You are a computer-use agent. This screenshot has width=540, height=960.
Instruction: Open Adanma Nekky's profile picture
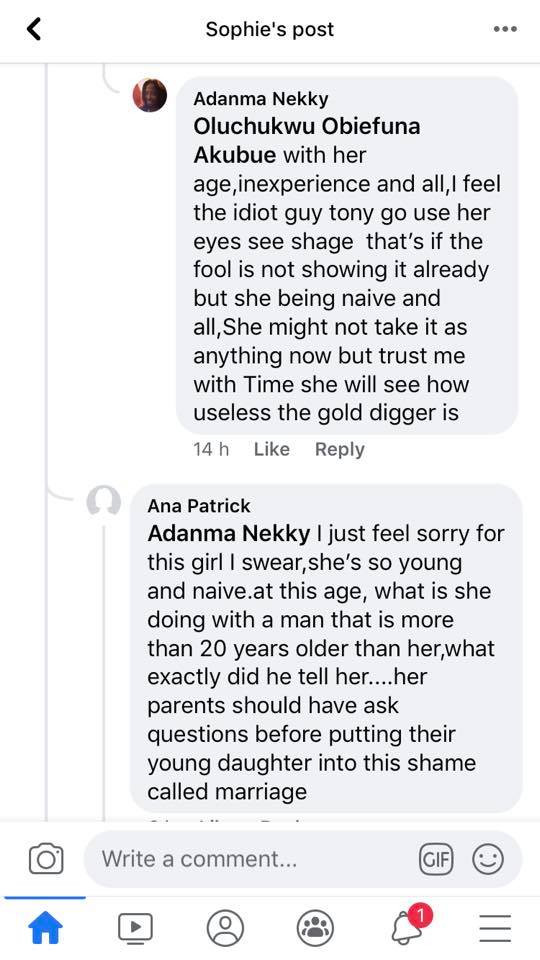150,96
